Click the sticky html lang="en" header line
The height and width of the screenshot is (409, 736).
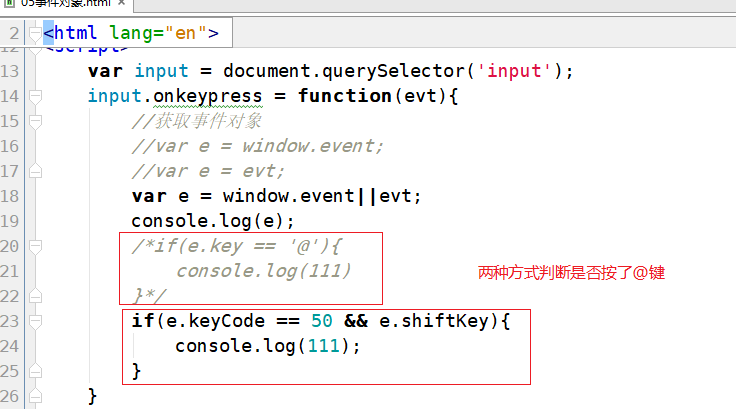pyautogui.click(x=131, y=34)
